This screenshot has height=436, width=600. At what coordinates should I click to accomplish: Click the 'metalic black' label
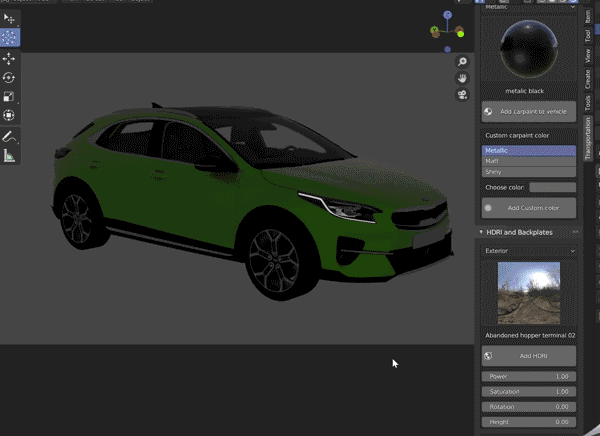click(x=525, y=91)
